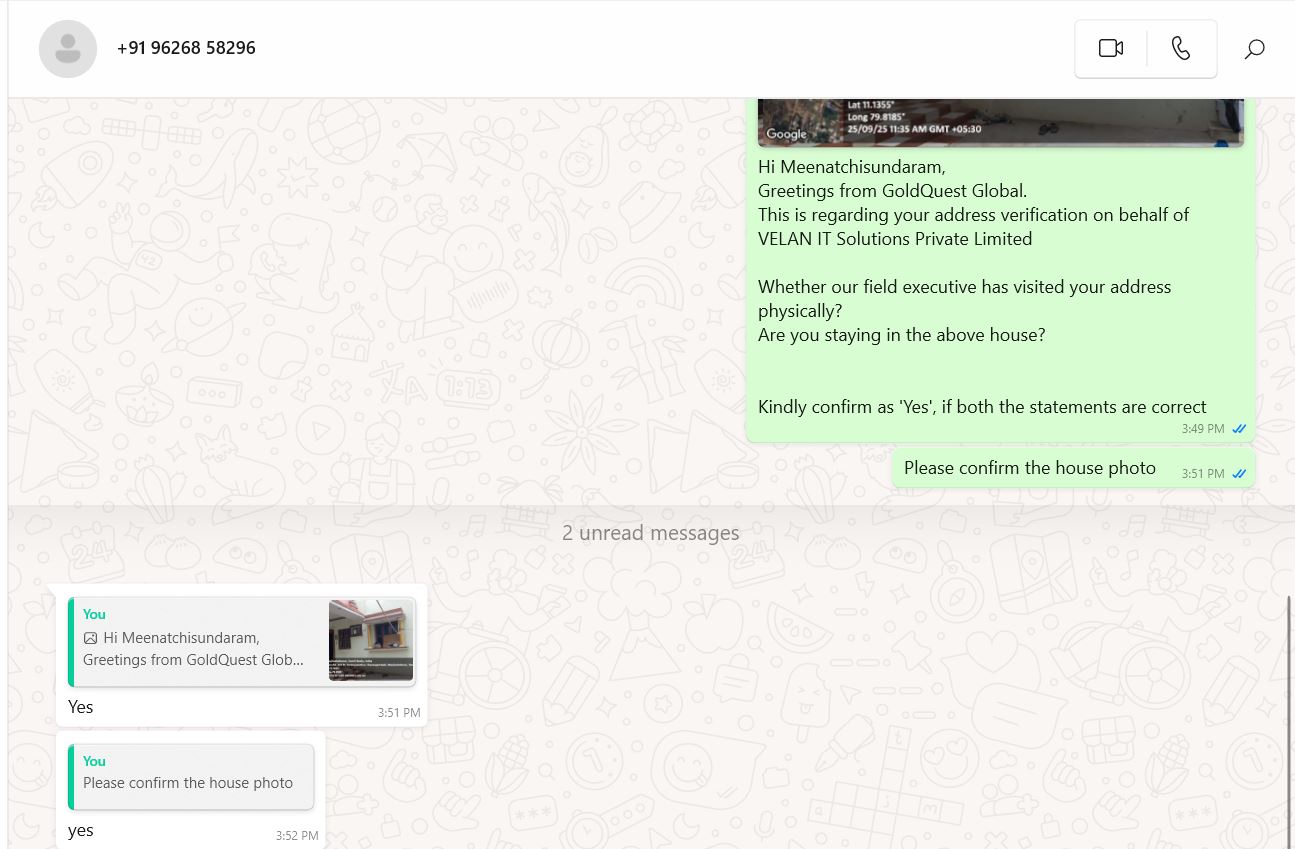Click the 3:52 PM timestamp

point(297,835)
